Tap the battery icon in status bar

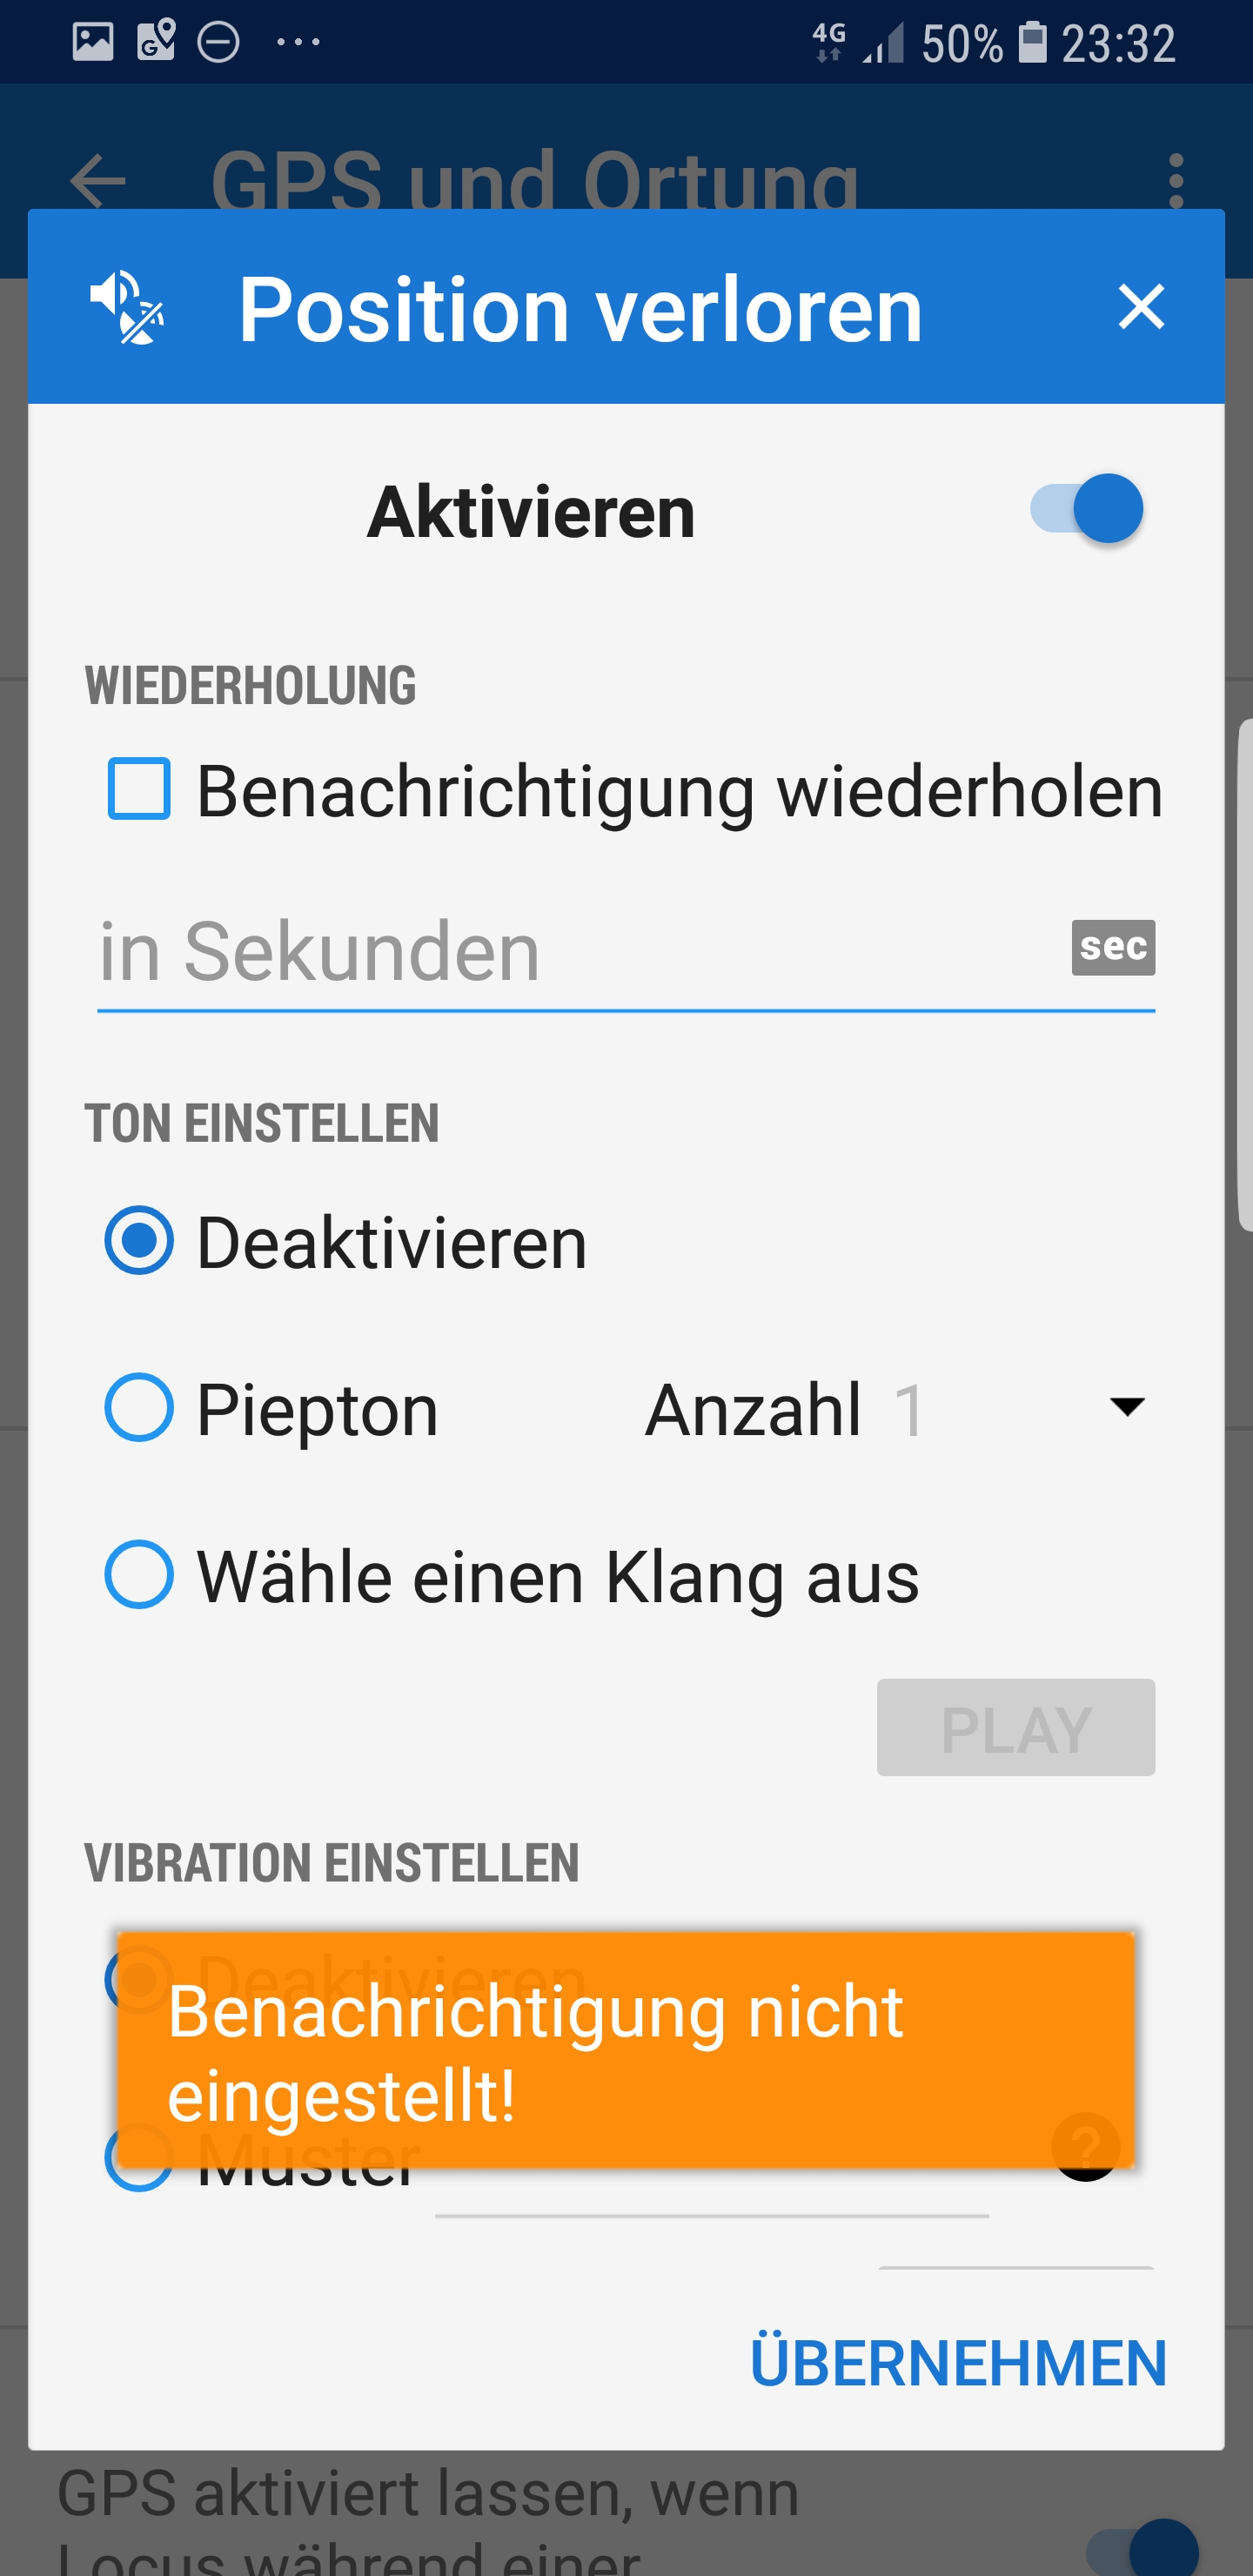[x=1031, y=42]
